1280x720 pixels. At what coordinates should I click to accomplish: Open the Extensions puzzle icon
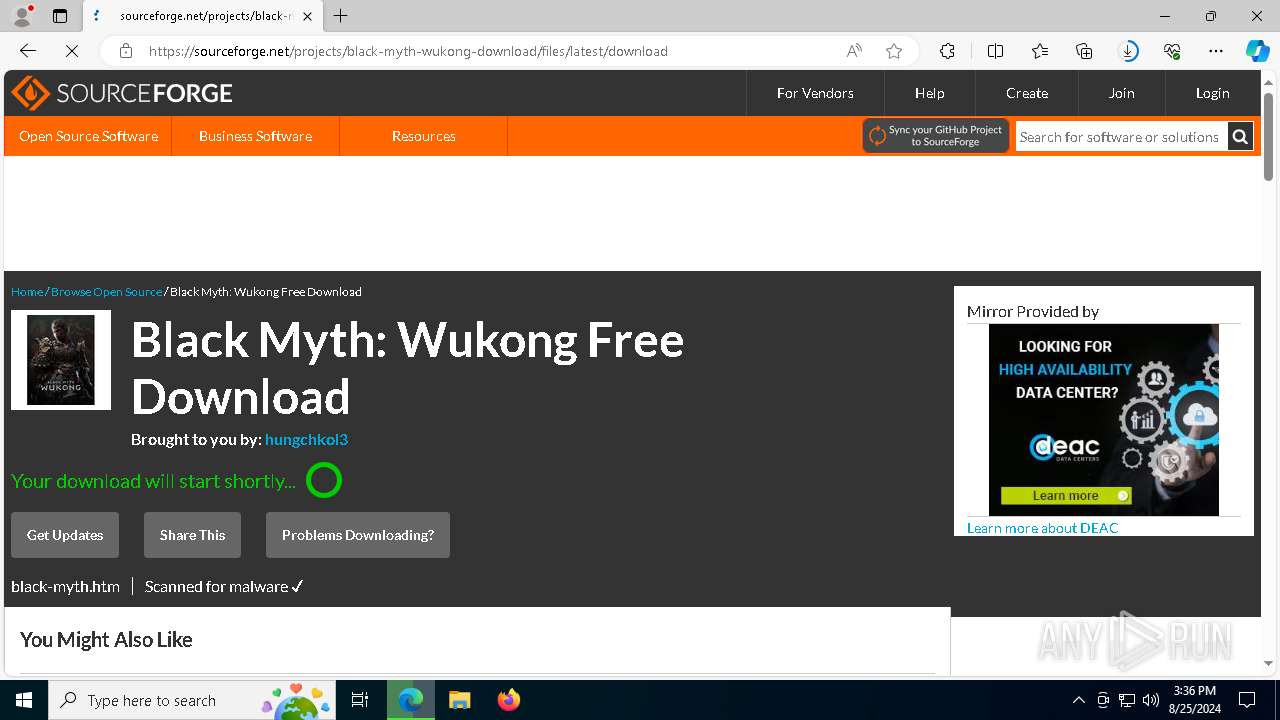[947, 51]
